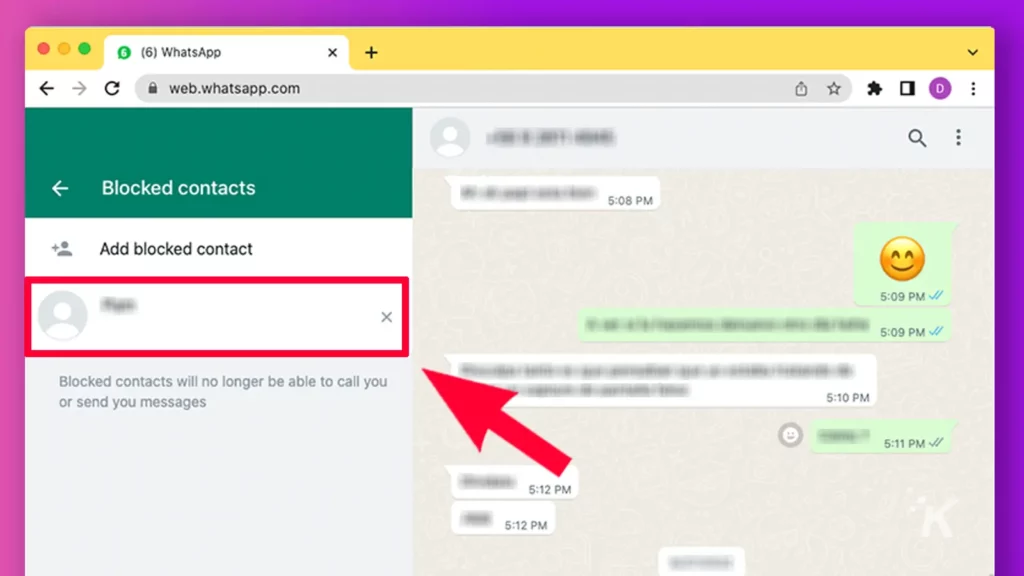The image size is (1024, 576).
Task: Click the blurred chat contact name in the header
Action: coord(550,138)
